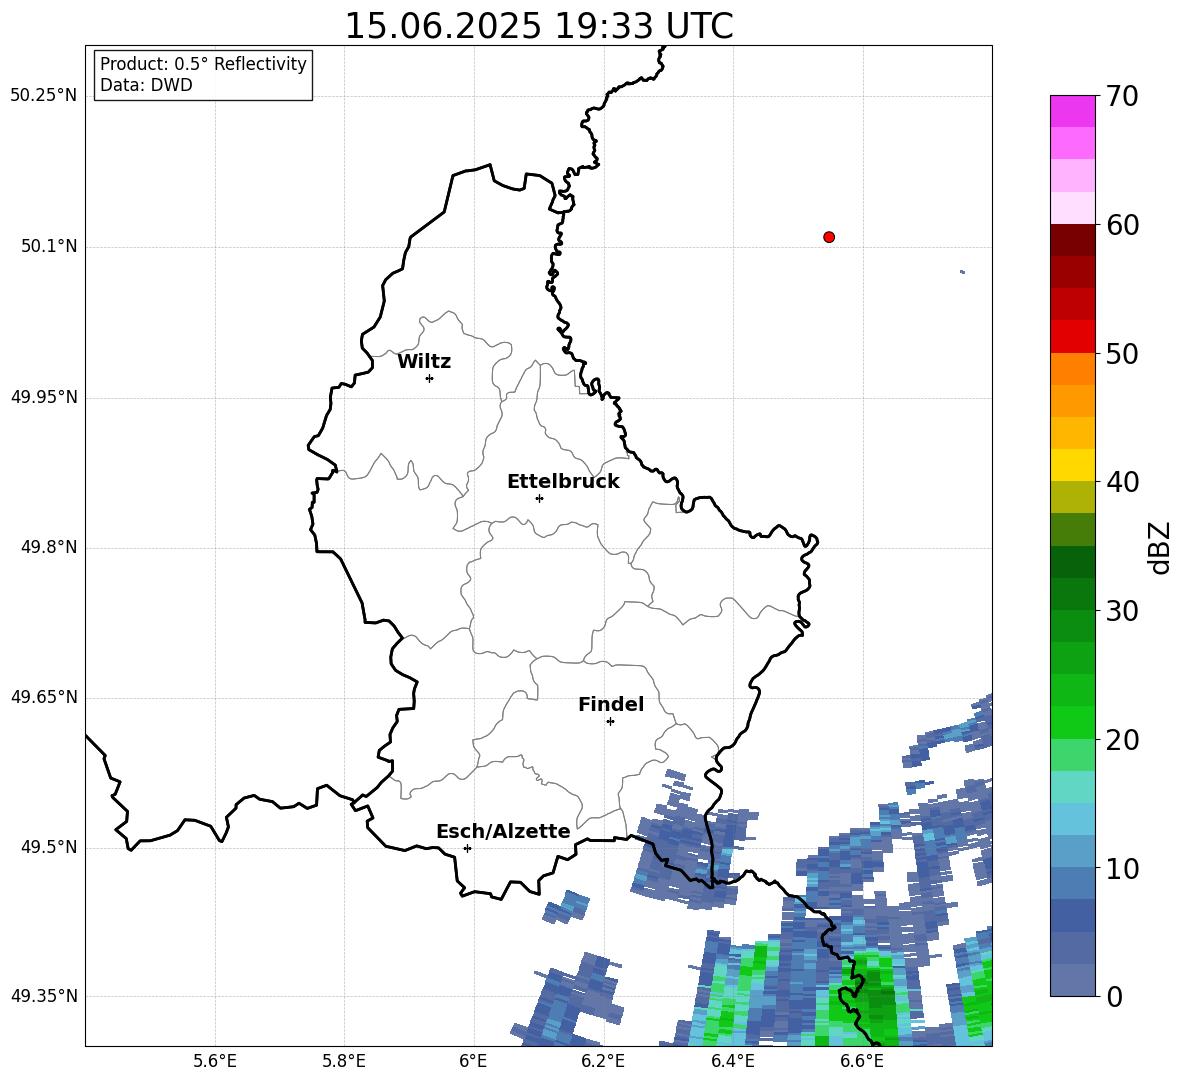Click the 50 colorbar tick label

tap(1122, 353)
